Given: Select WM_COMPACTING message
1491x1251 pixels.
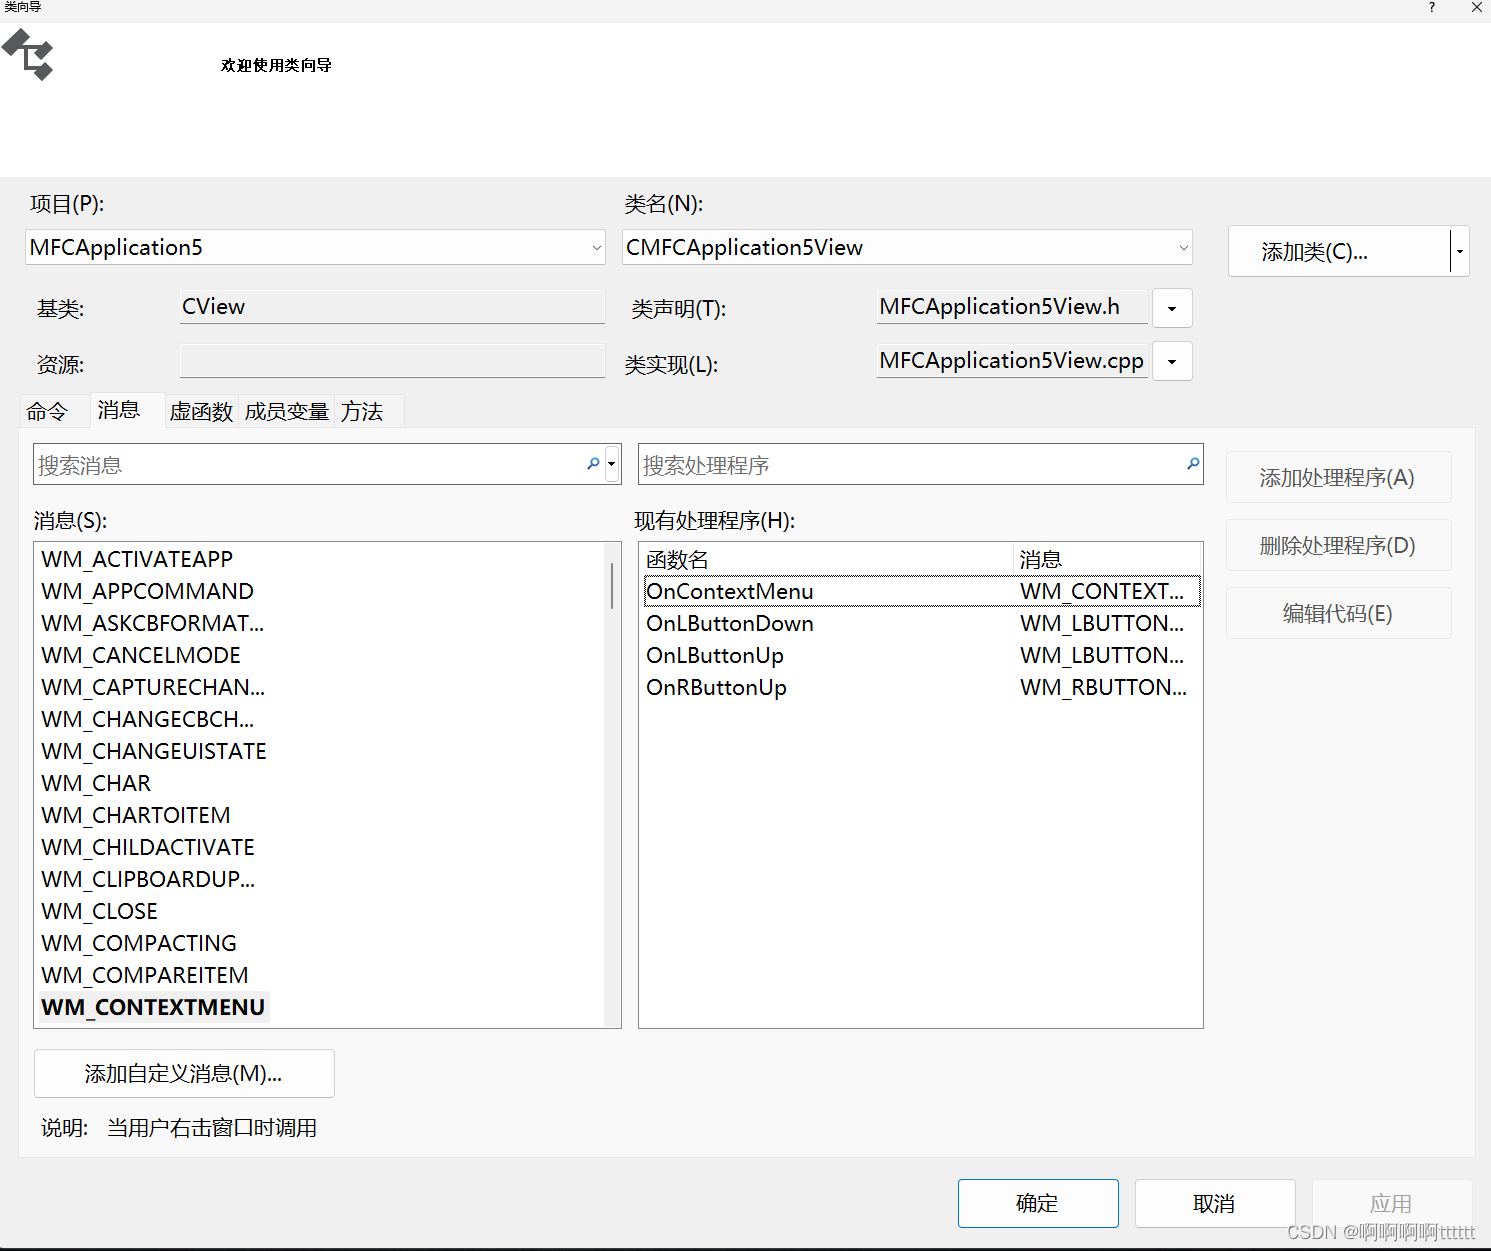Looking at the screenshot, I should (139, 943).
